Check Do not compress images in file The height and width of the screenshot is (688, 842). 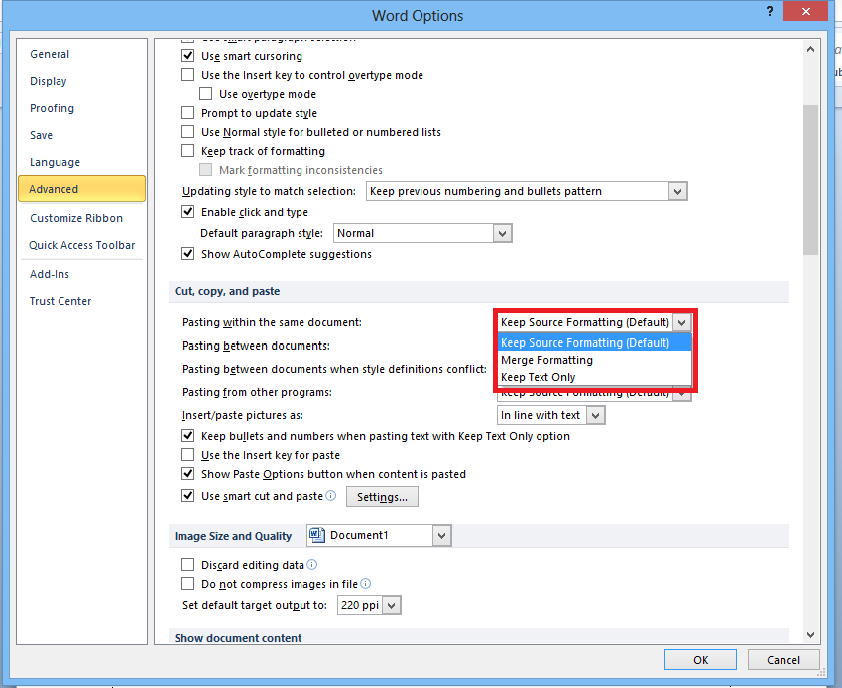[x=187, y=583]
